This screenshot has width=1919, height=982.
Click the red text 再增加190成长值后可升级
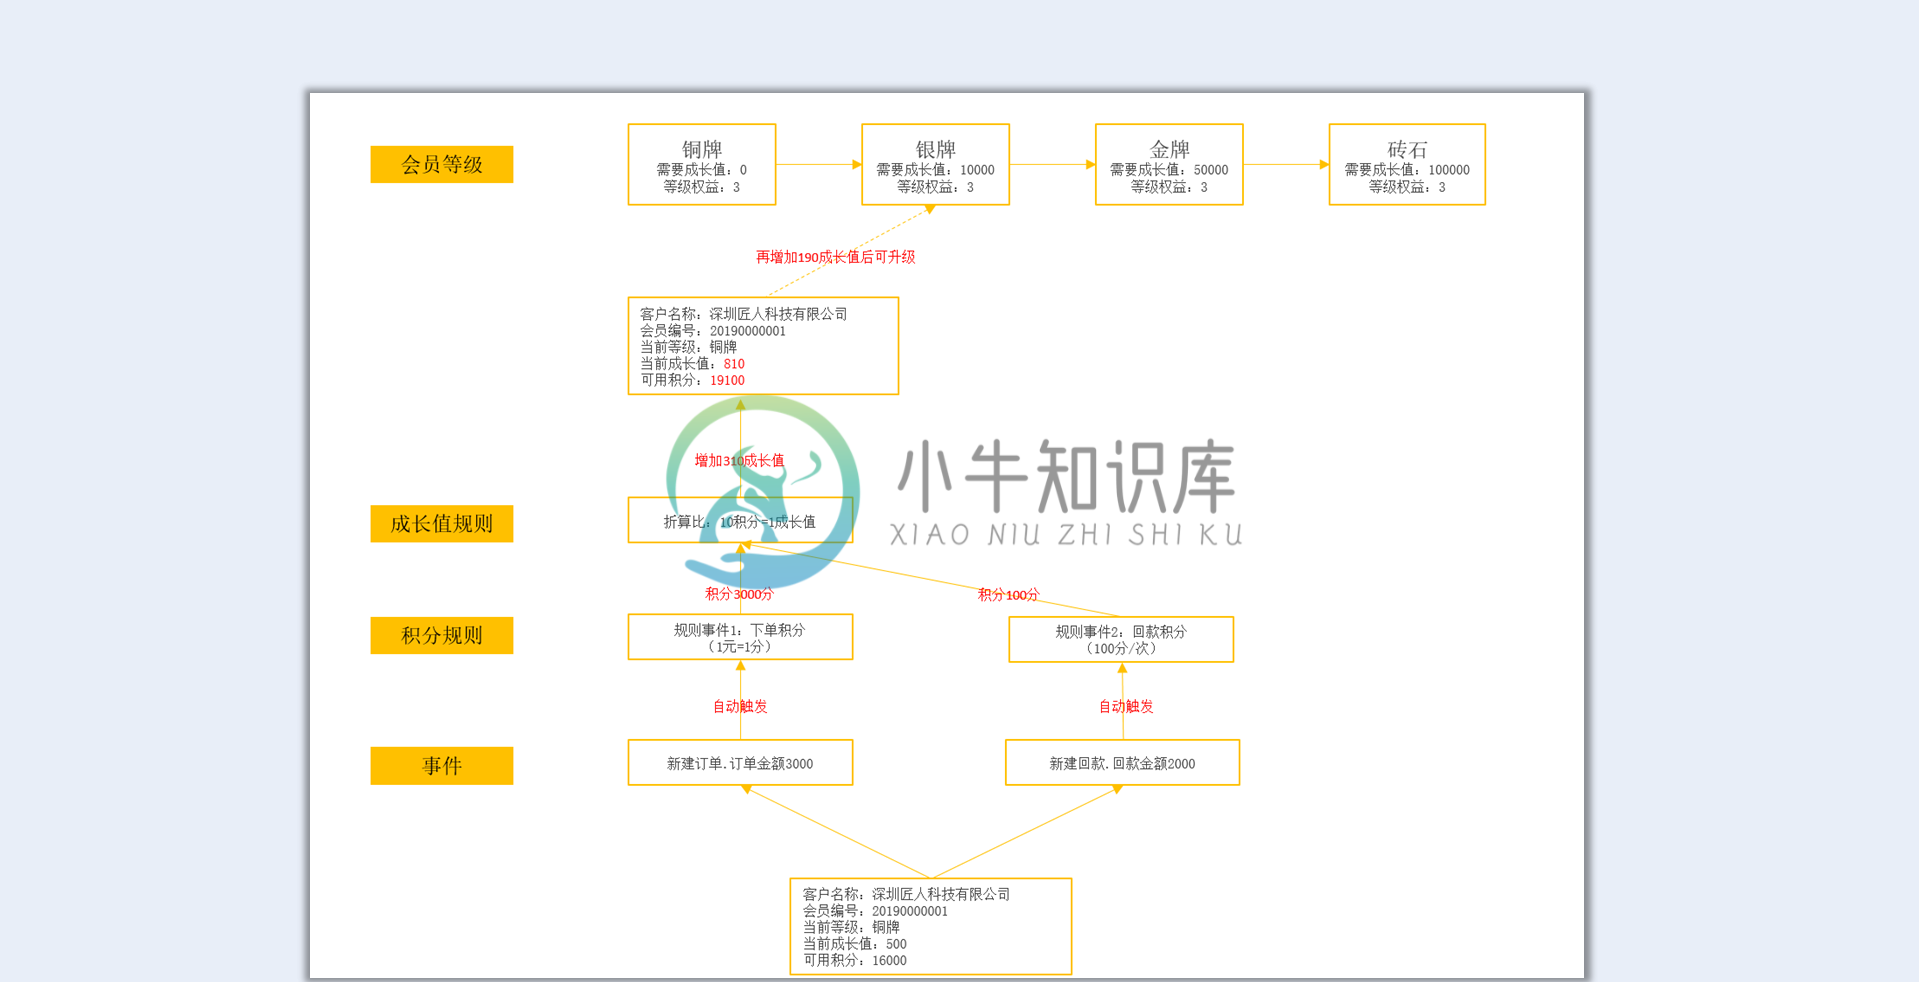[835, 257]
